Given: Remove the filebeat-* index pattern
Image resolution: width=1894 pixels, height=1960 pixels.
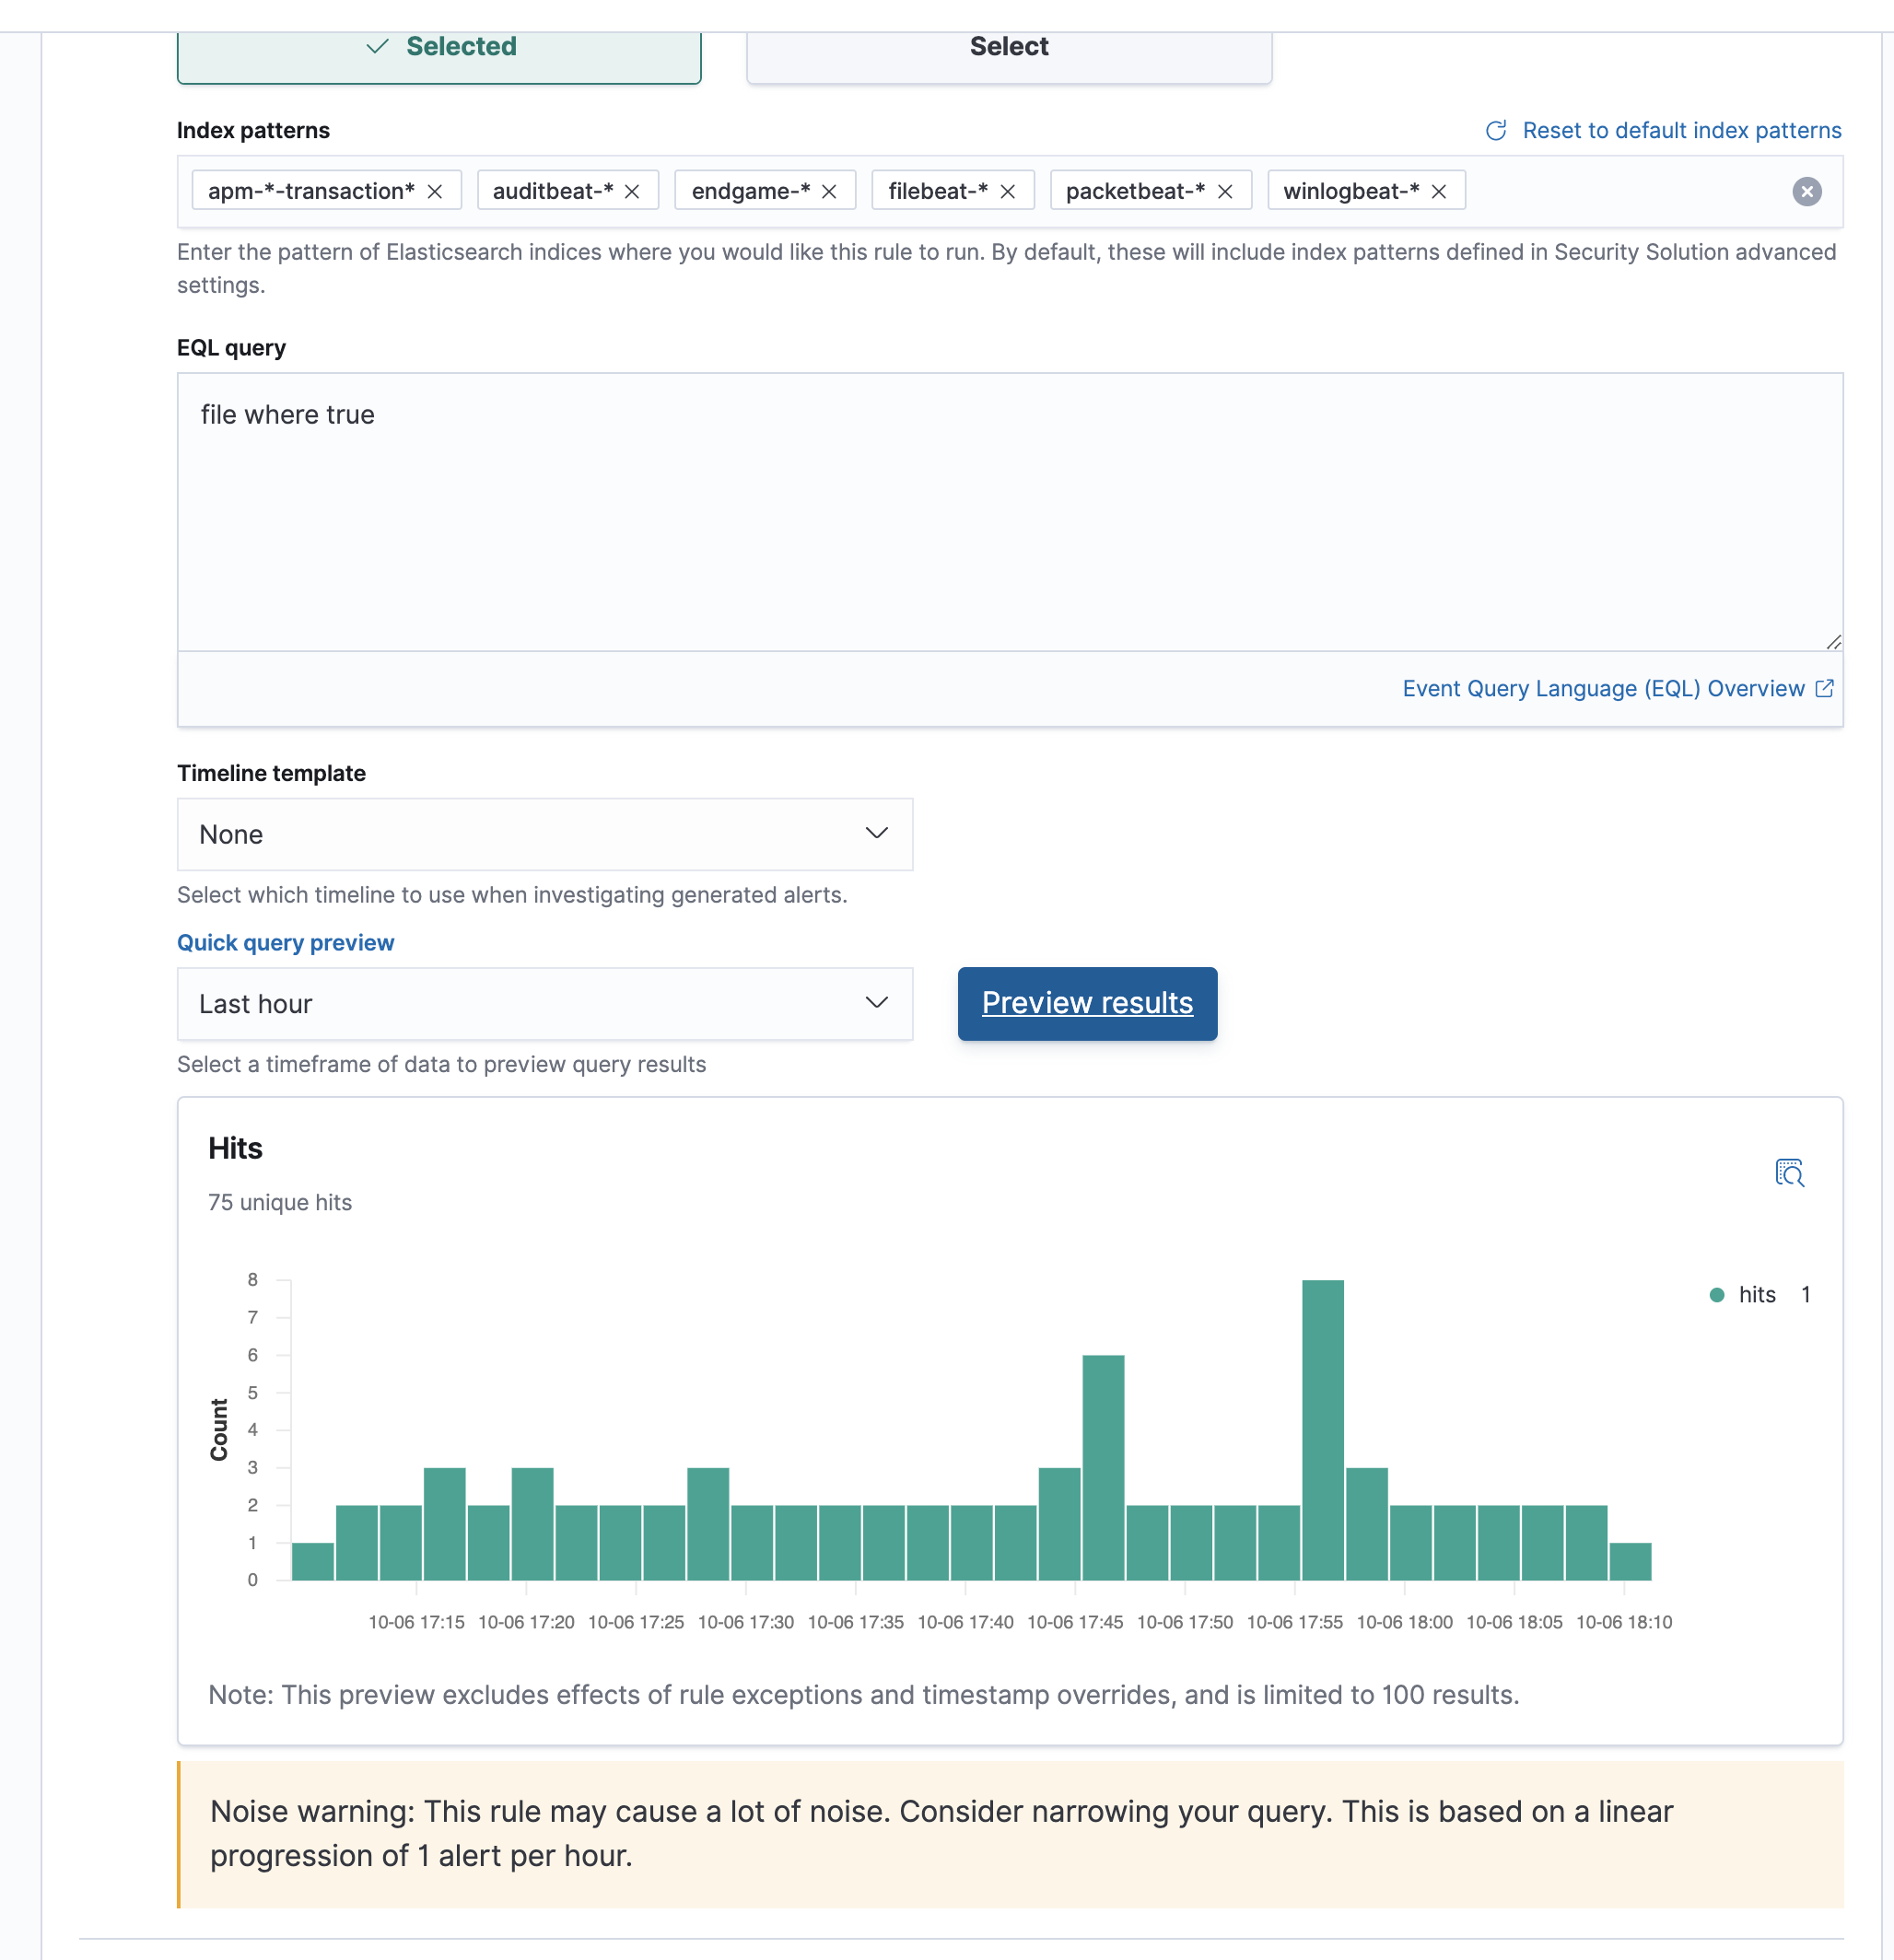Looking at the screenshot, I should (x=1008, y=191).
